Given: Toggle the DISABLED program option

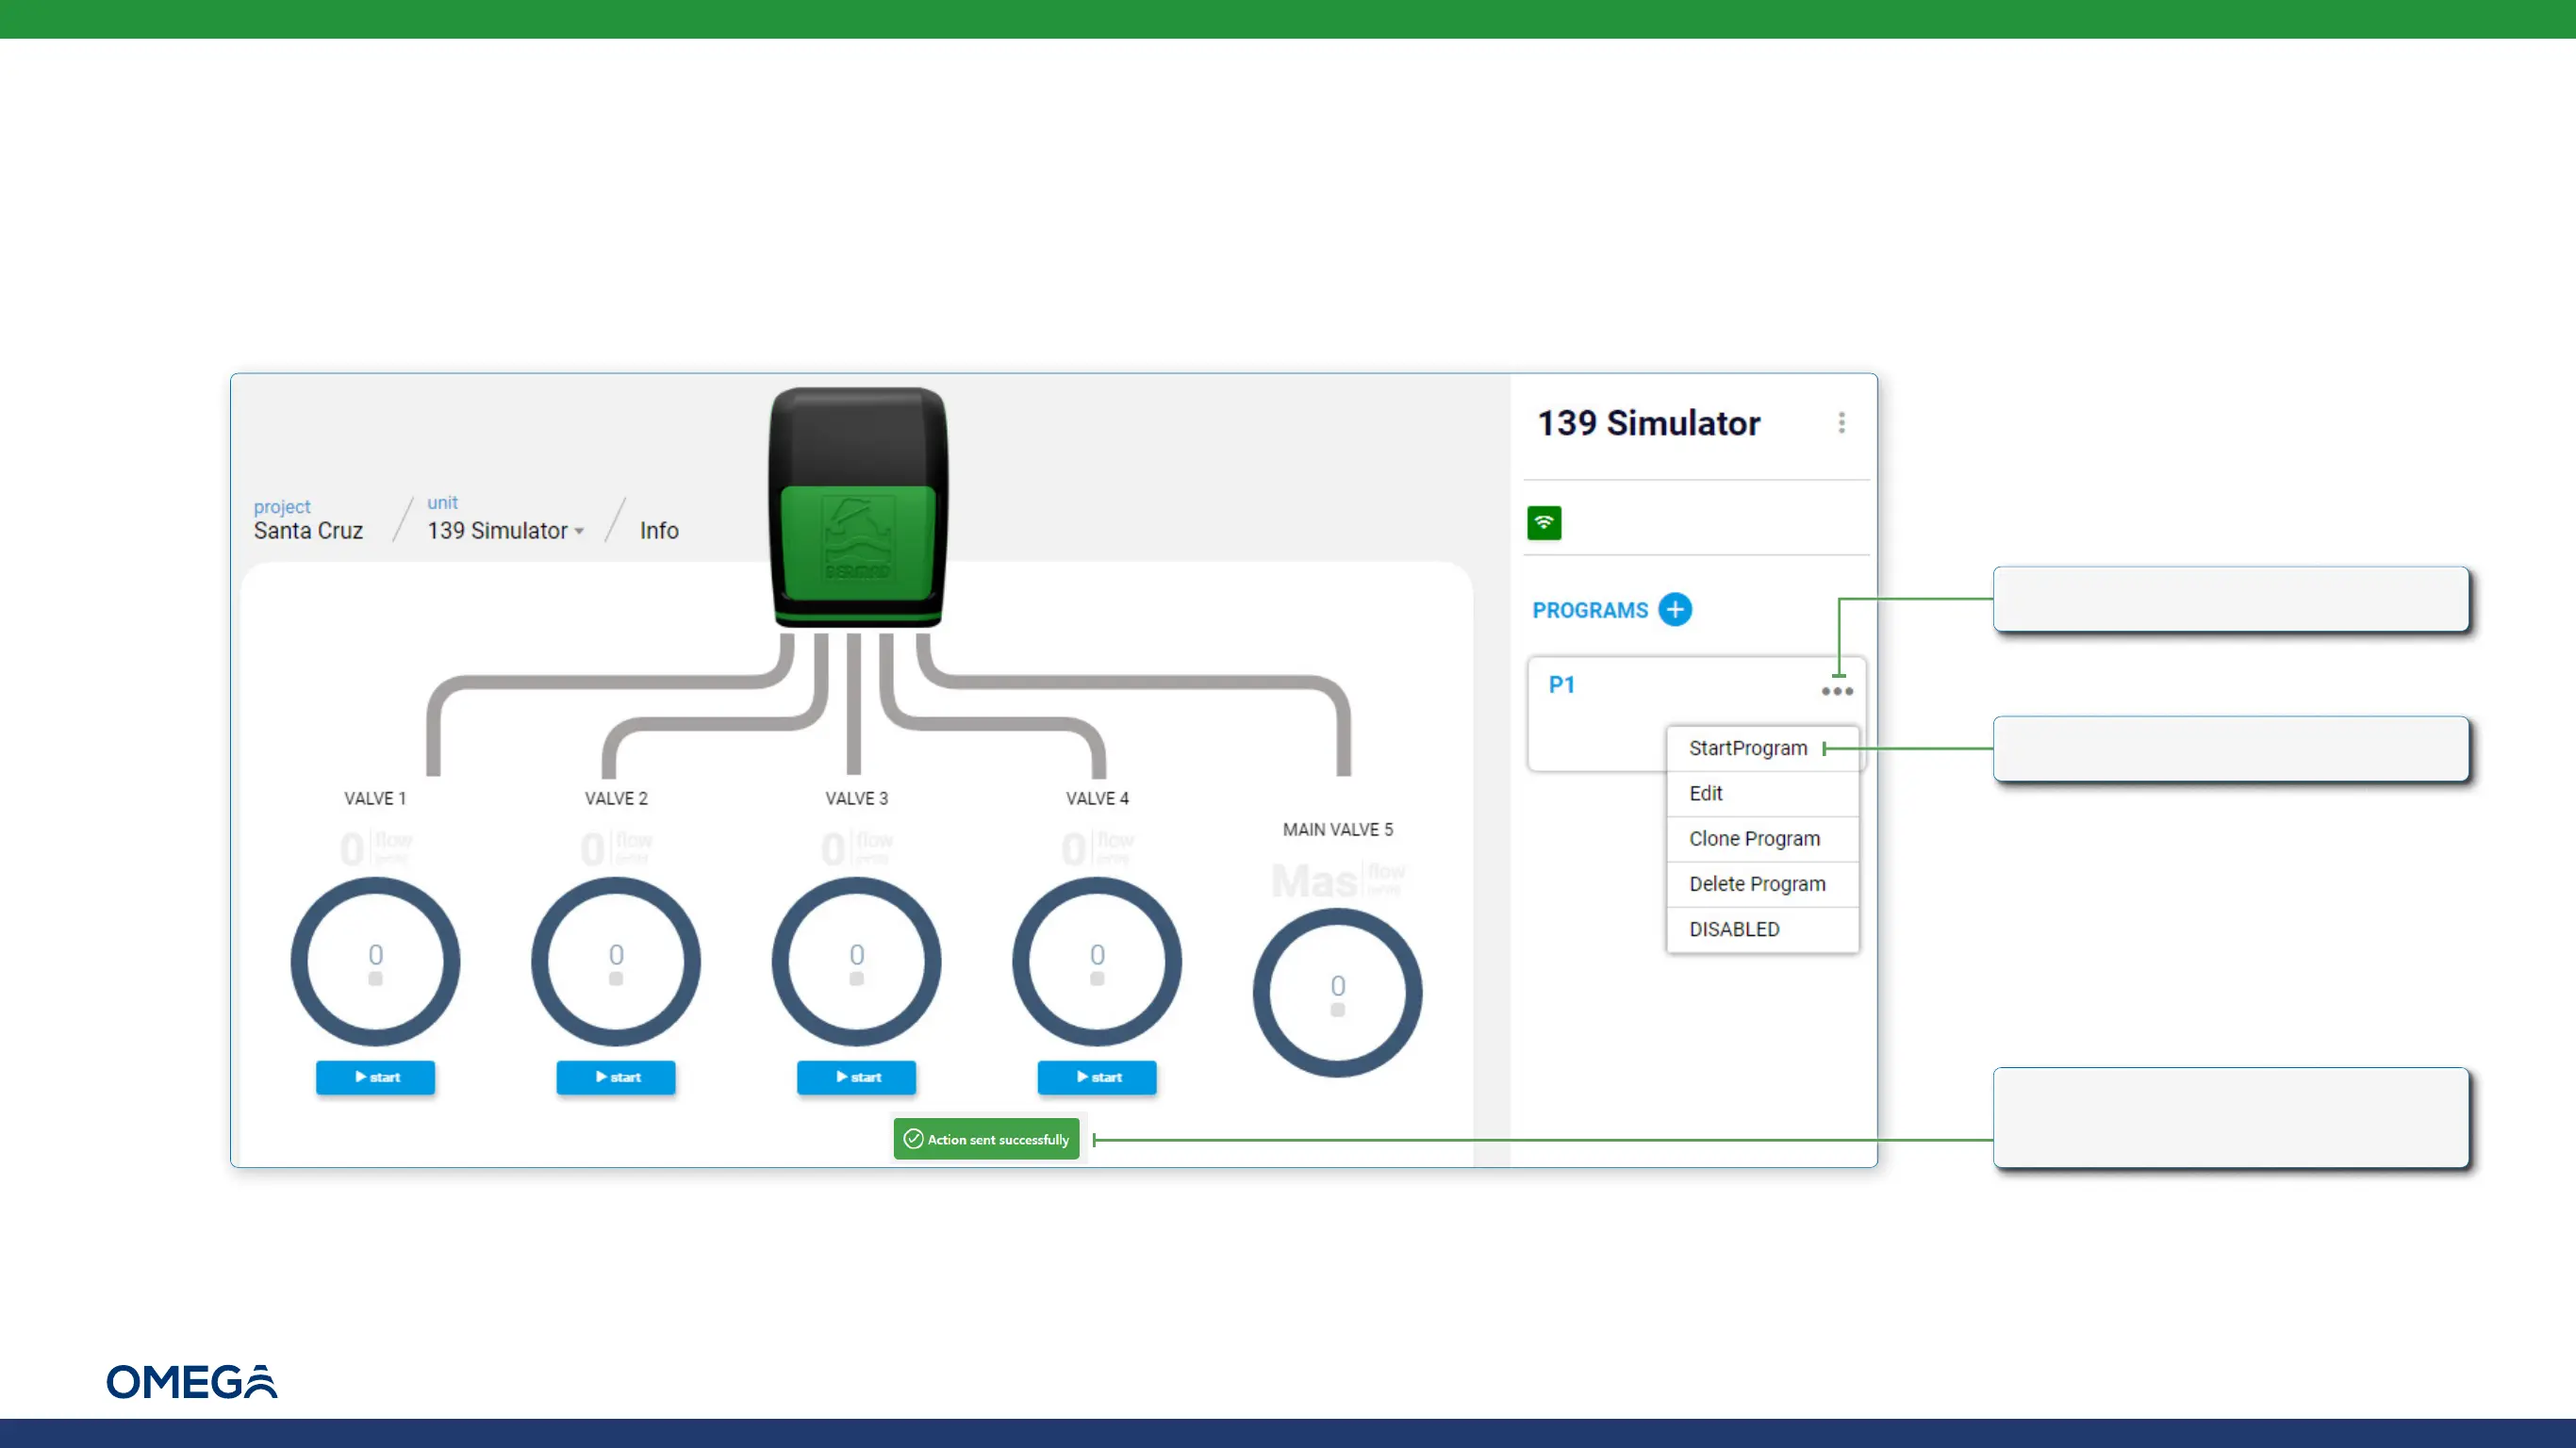Looking at the screenshot, I should tap(1734, 929).
